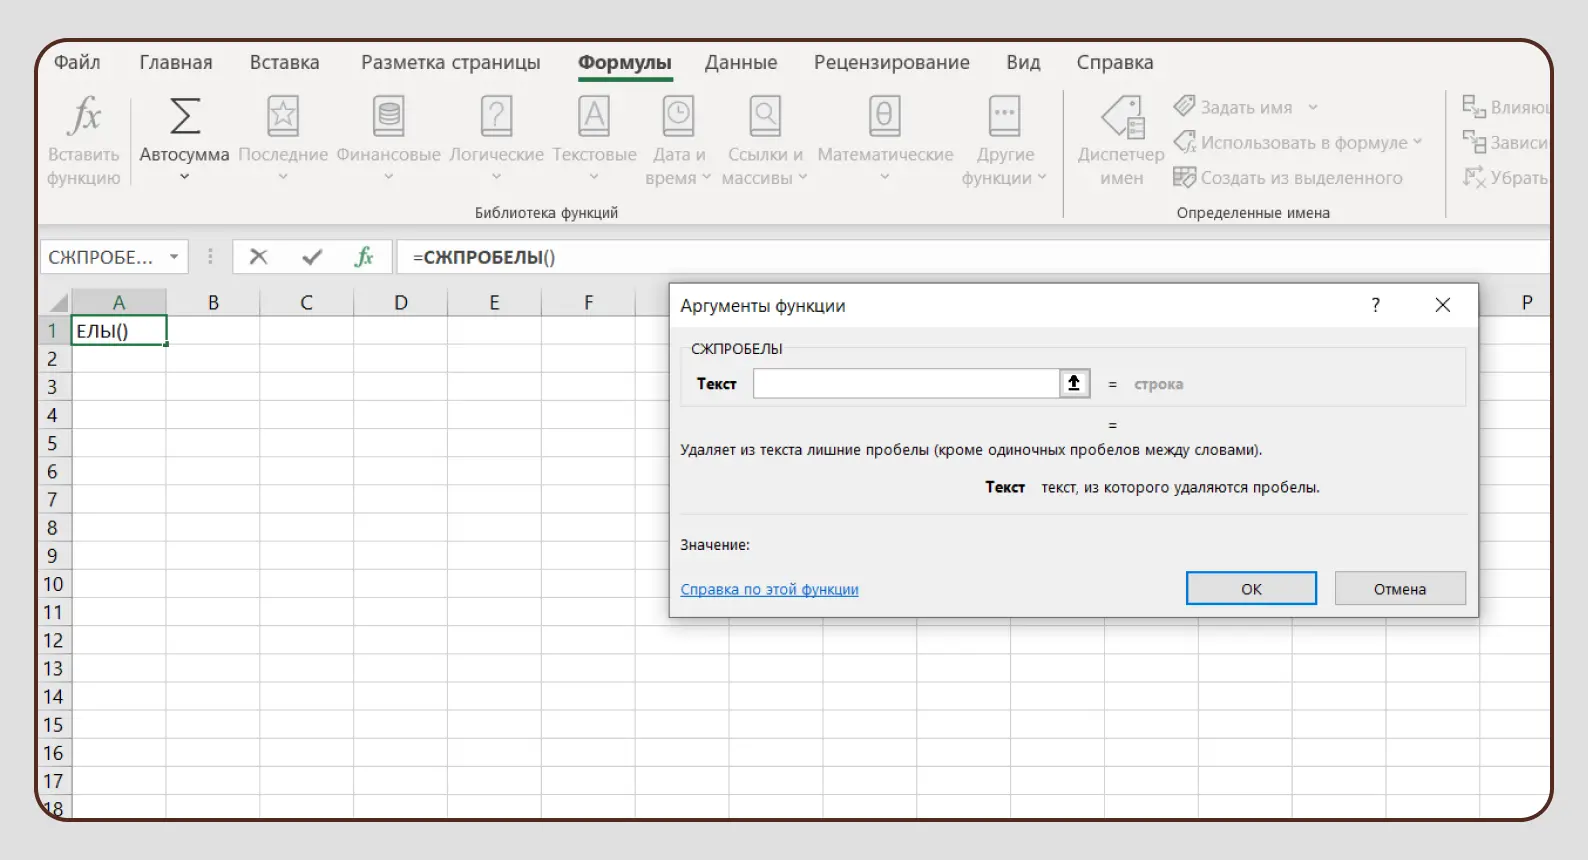1588x860 pixels.
Task: Switch to the Данные tab
Action: coord(741,62)
